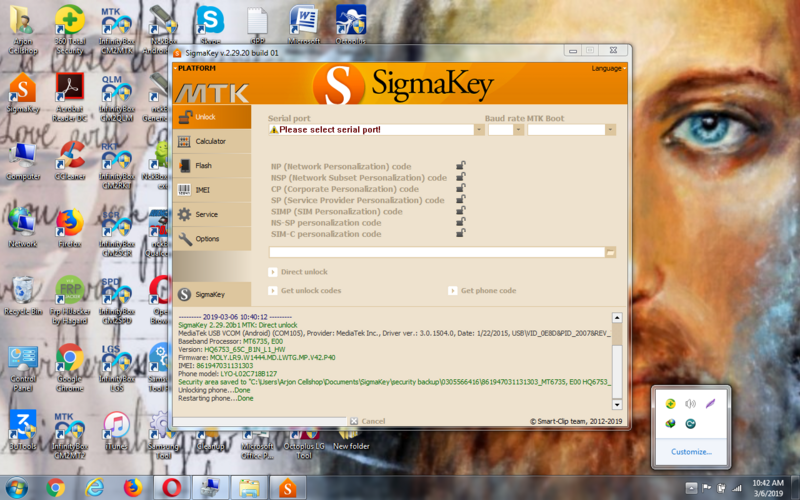Switch to the Calculator tab

click(212, 141)
